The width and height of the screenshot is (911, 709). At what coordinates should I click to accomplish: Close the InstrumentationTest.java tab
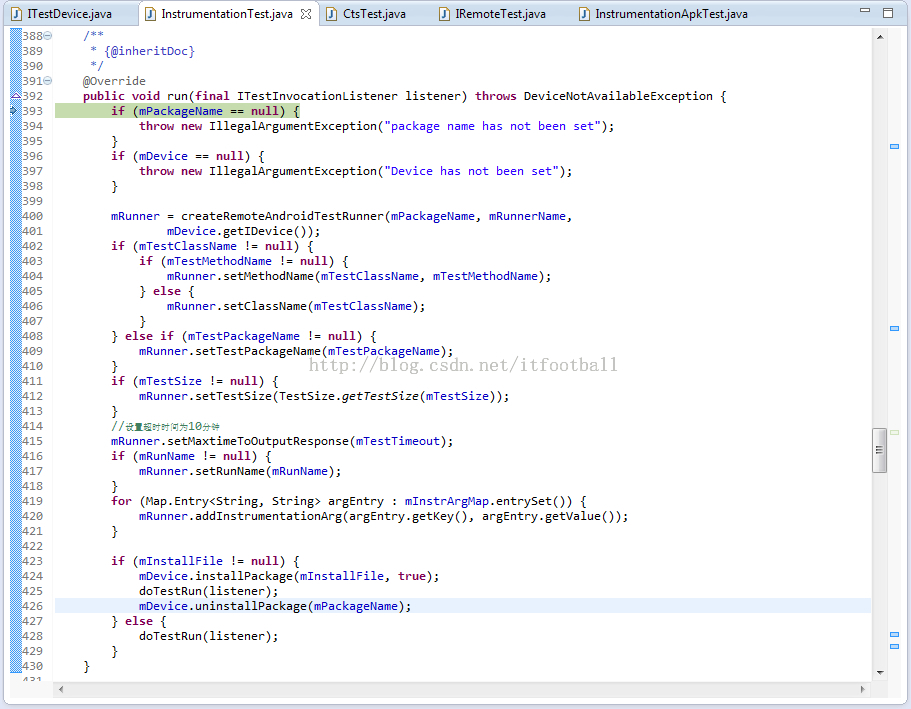coord(306,14)
